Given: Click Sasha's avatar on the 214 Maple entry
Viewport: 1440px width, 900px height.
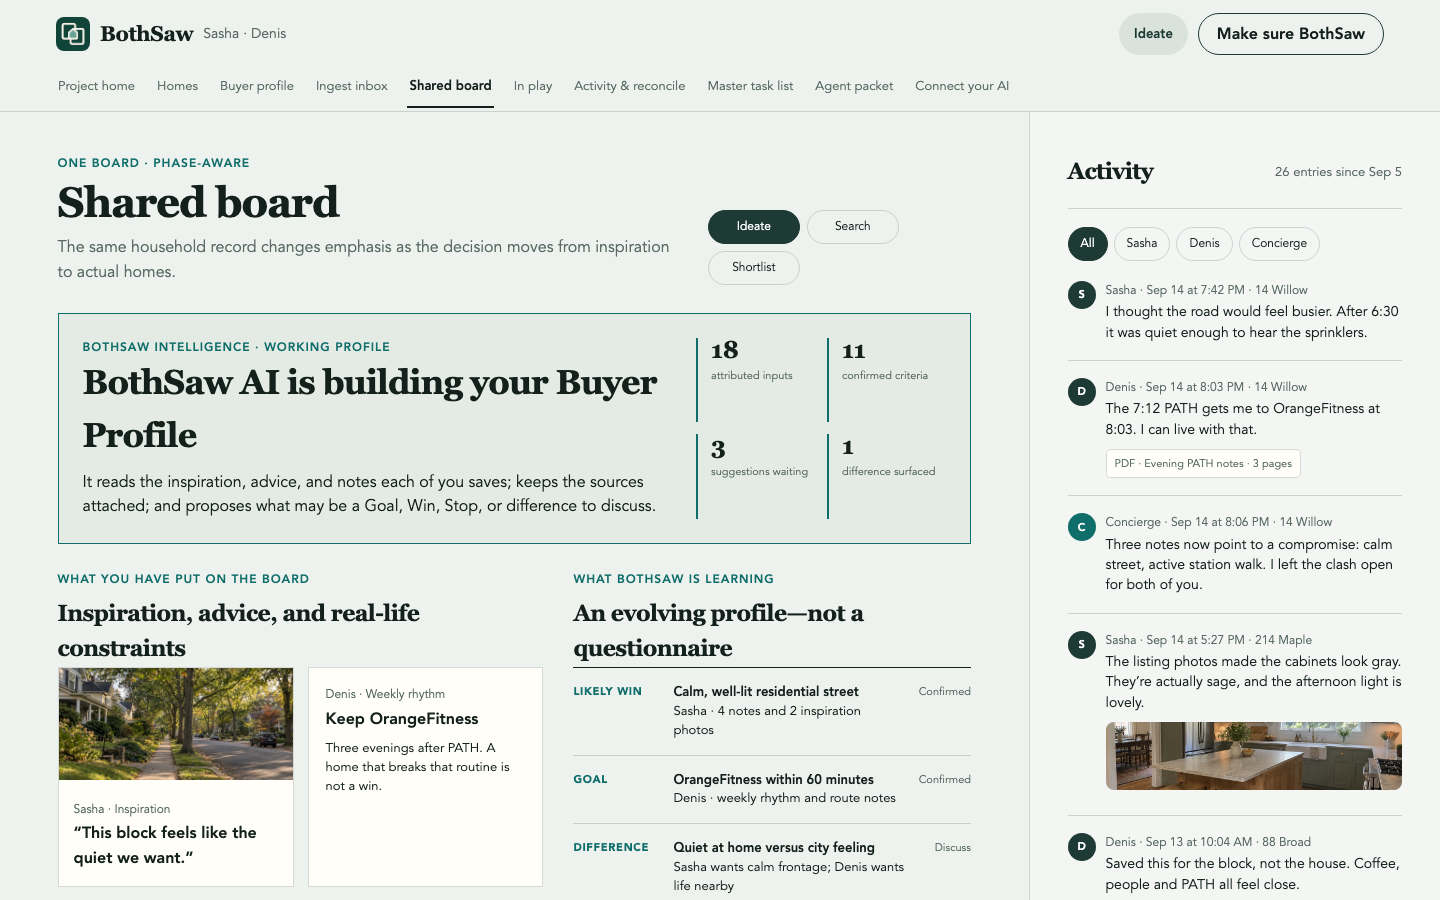Looking at the screenshot, I should coord(1081,645).
